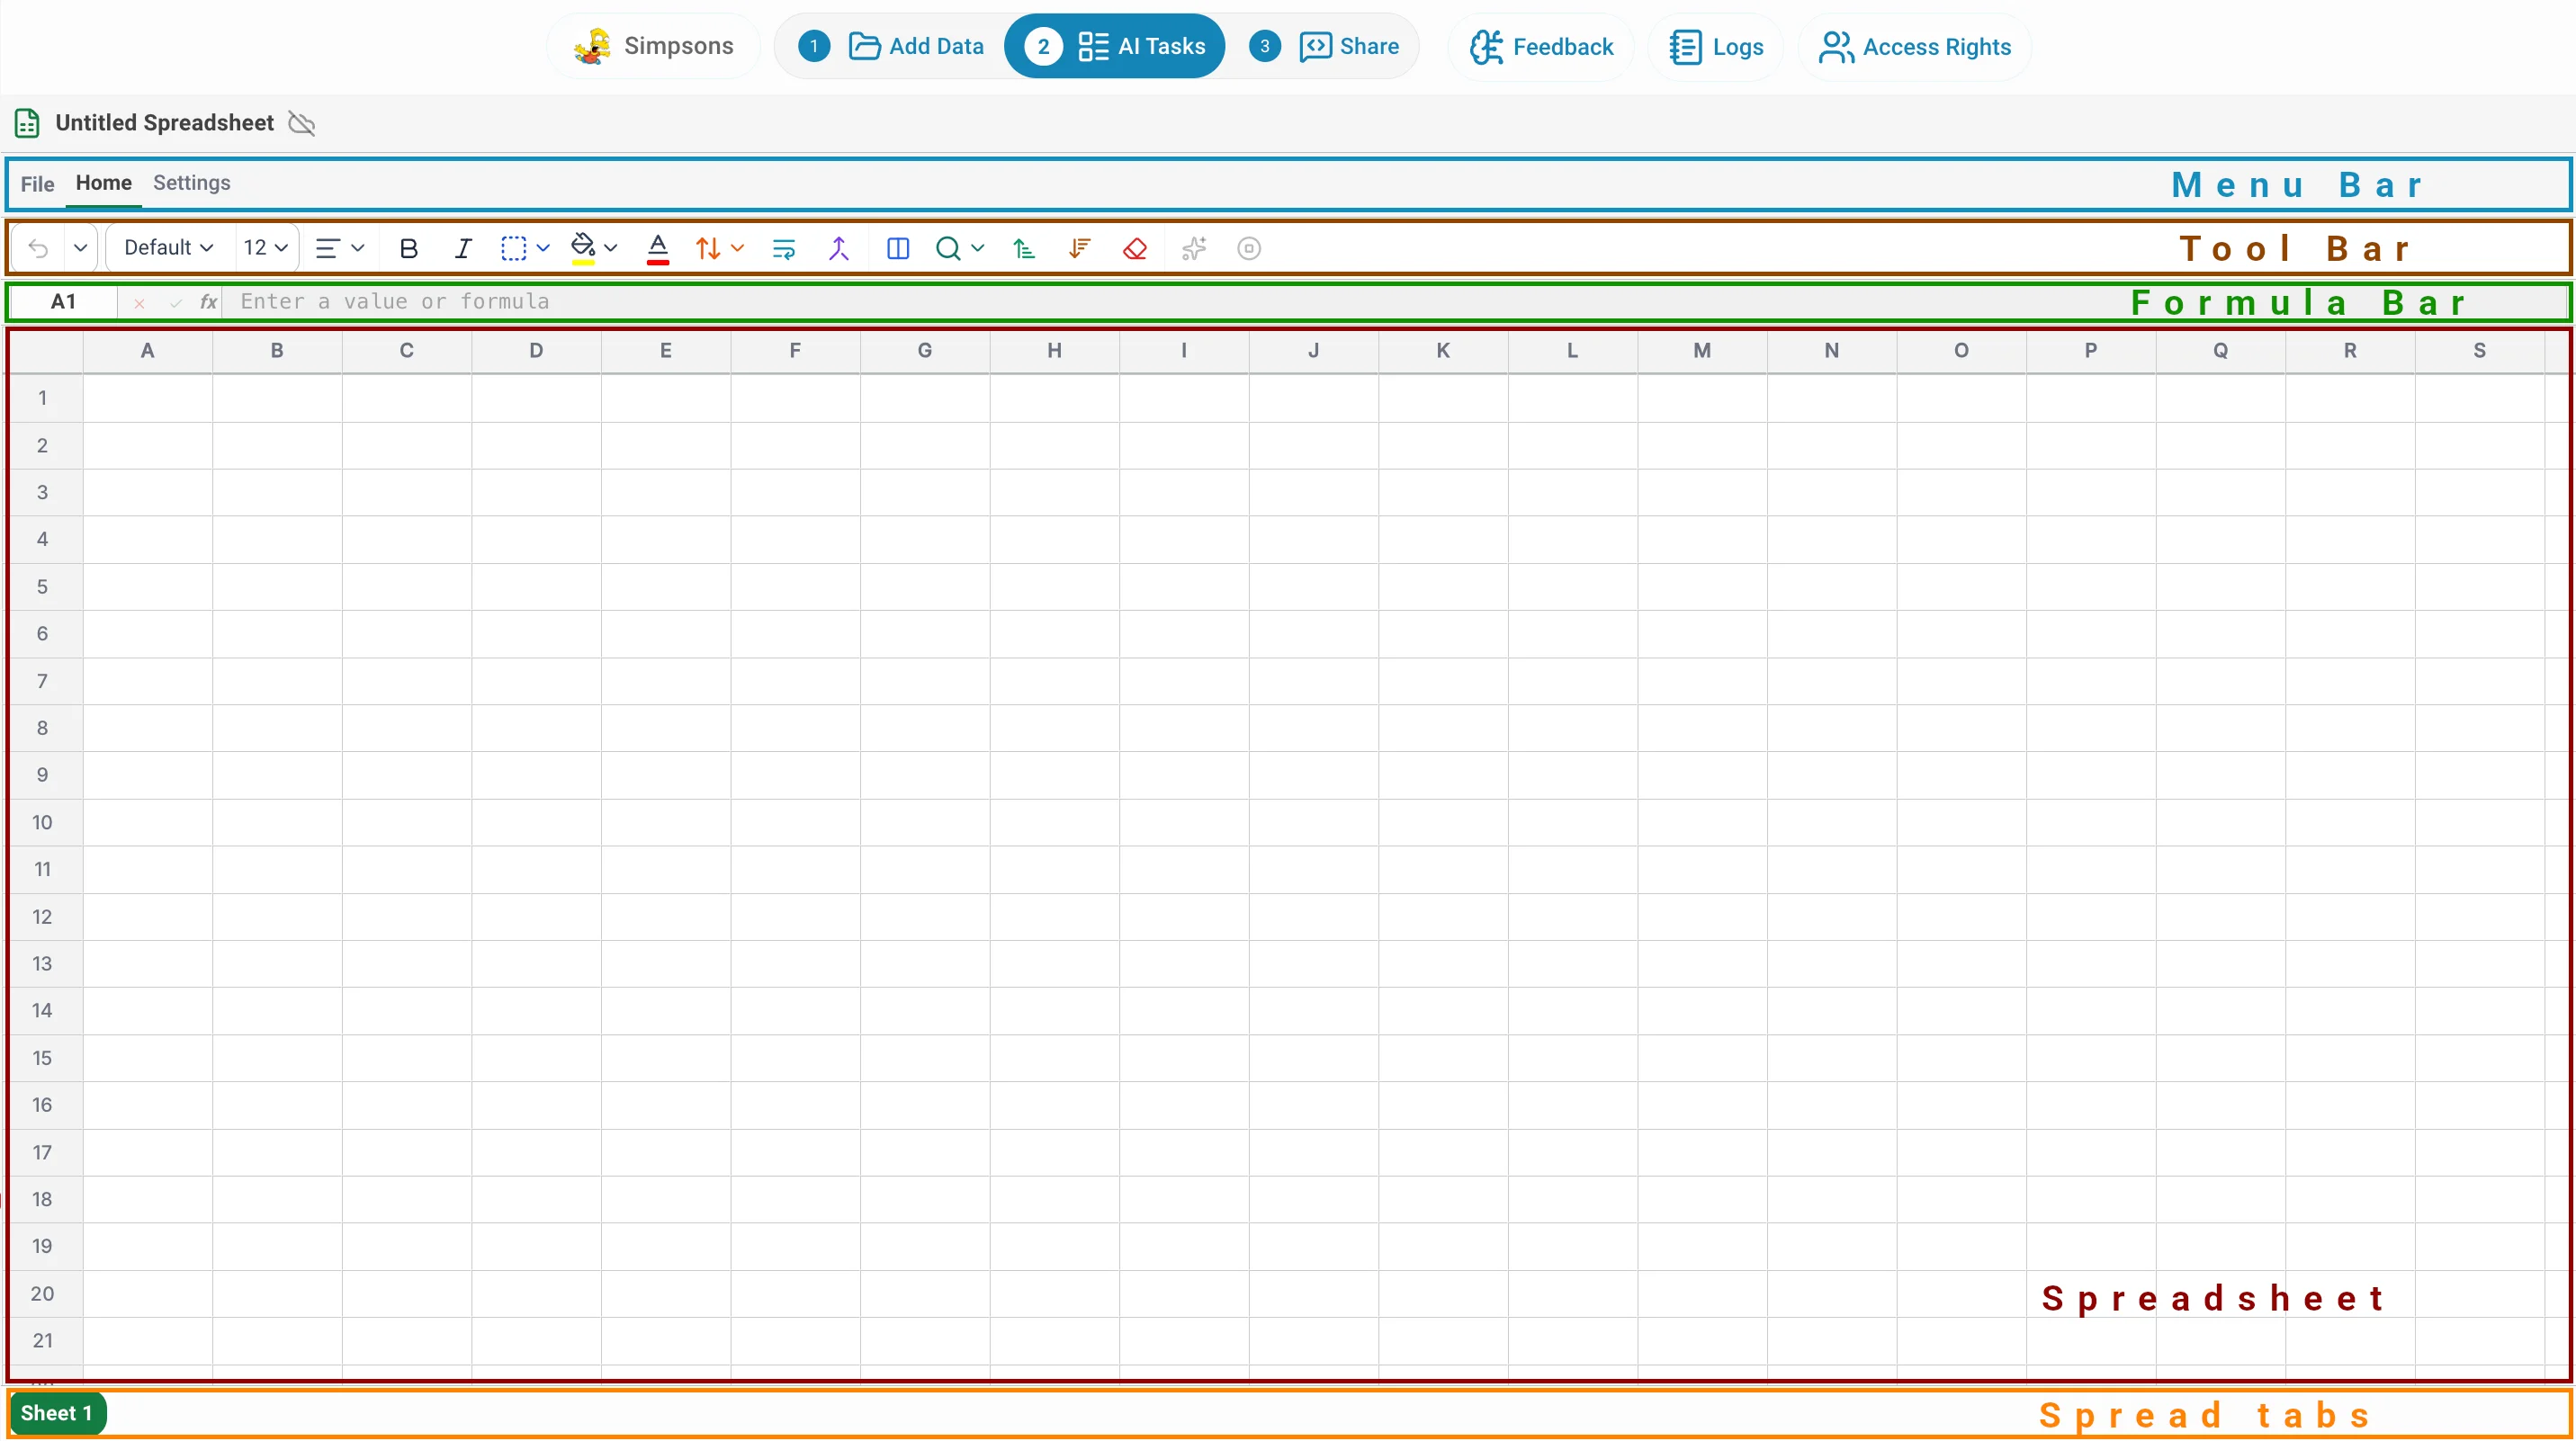Open the Default font family dropdown
This screenshot has width=2576, height=1441.
(168, 248)
